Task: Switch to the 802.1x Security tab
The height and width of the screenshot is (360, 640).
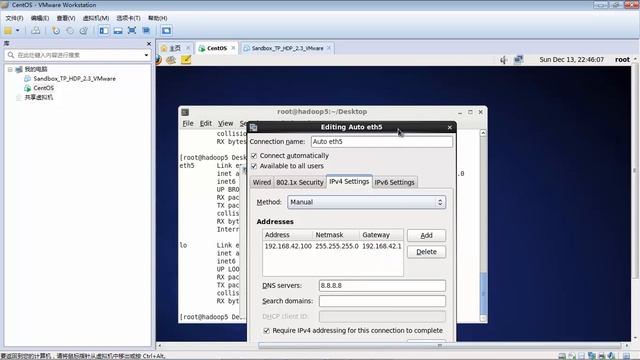Action: point(300,182)
